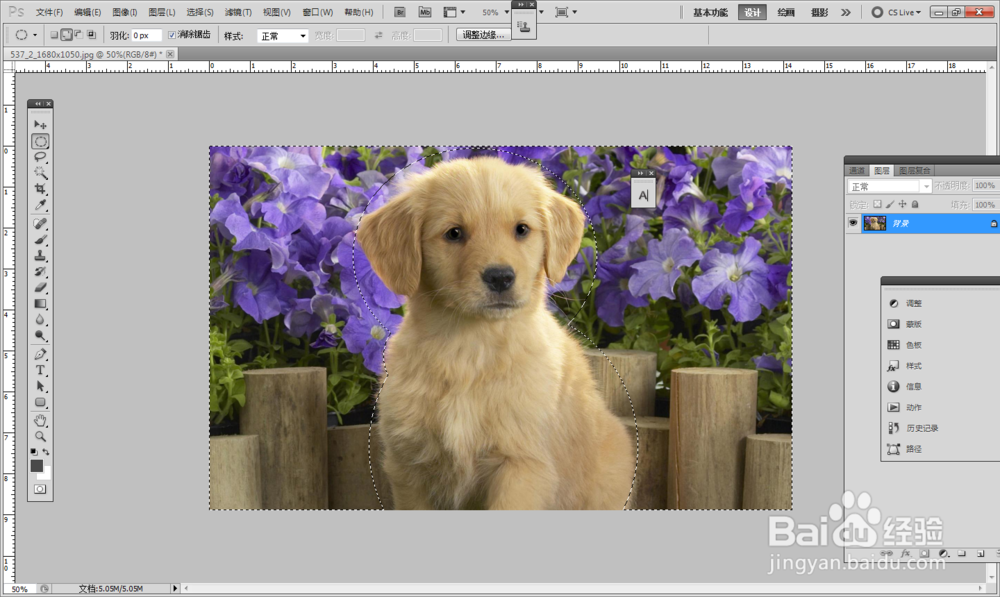Choose Subtract from Selection mode button

coord(78,35)
